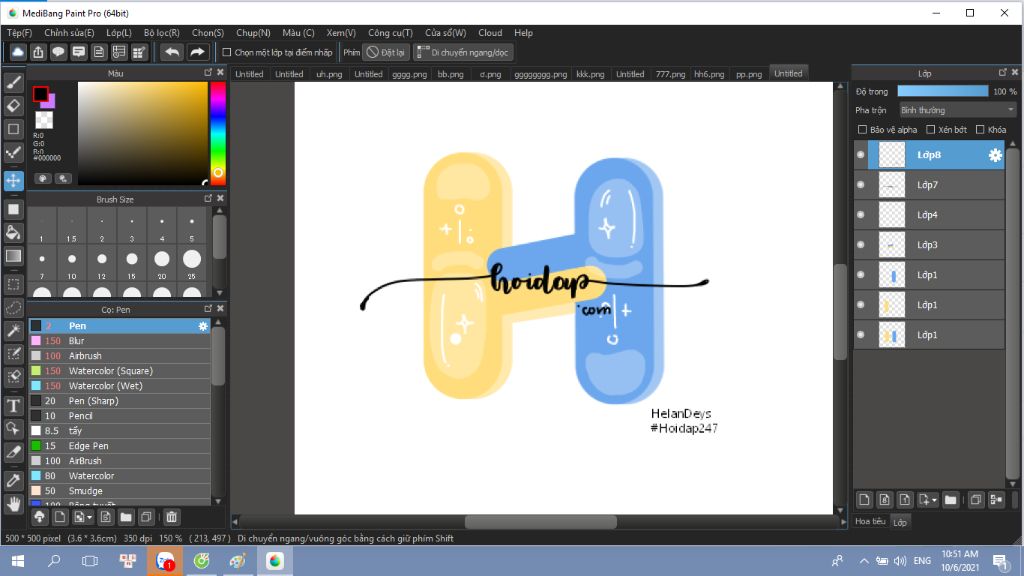Click the rainbow hue strip
The width and height of the screenshot is (1024, 576).
pos(217,133)
